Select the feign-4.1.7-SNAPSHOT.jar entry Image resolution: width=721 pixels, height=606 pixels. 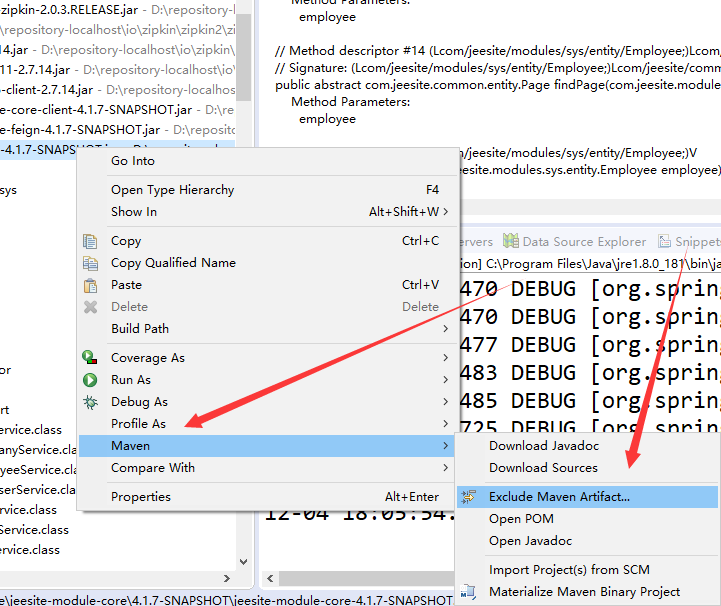pos(118,130)
